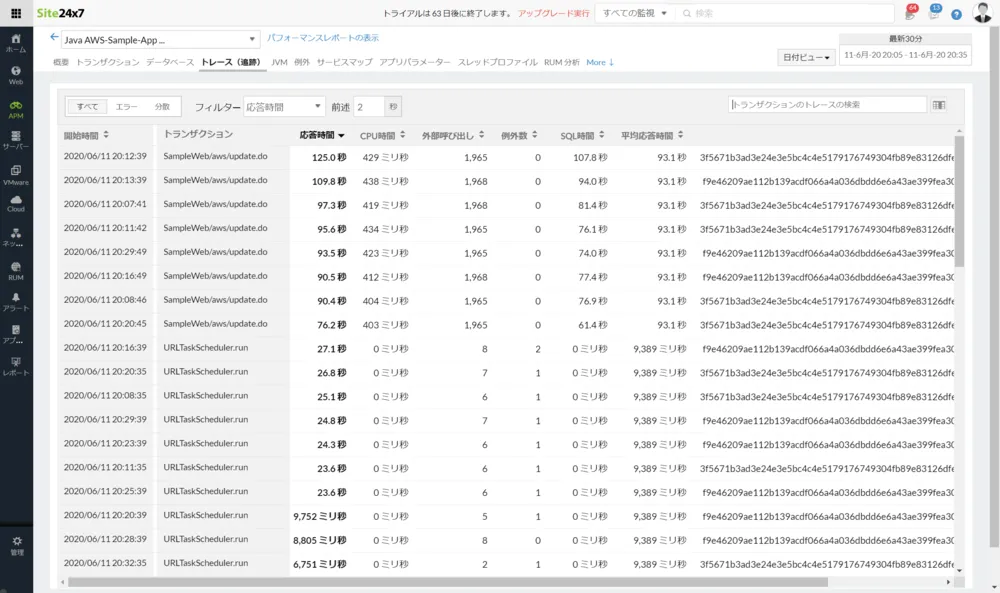Select the APM binoculars sidebar icon

coord(16,109)
